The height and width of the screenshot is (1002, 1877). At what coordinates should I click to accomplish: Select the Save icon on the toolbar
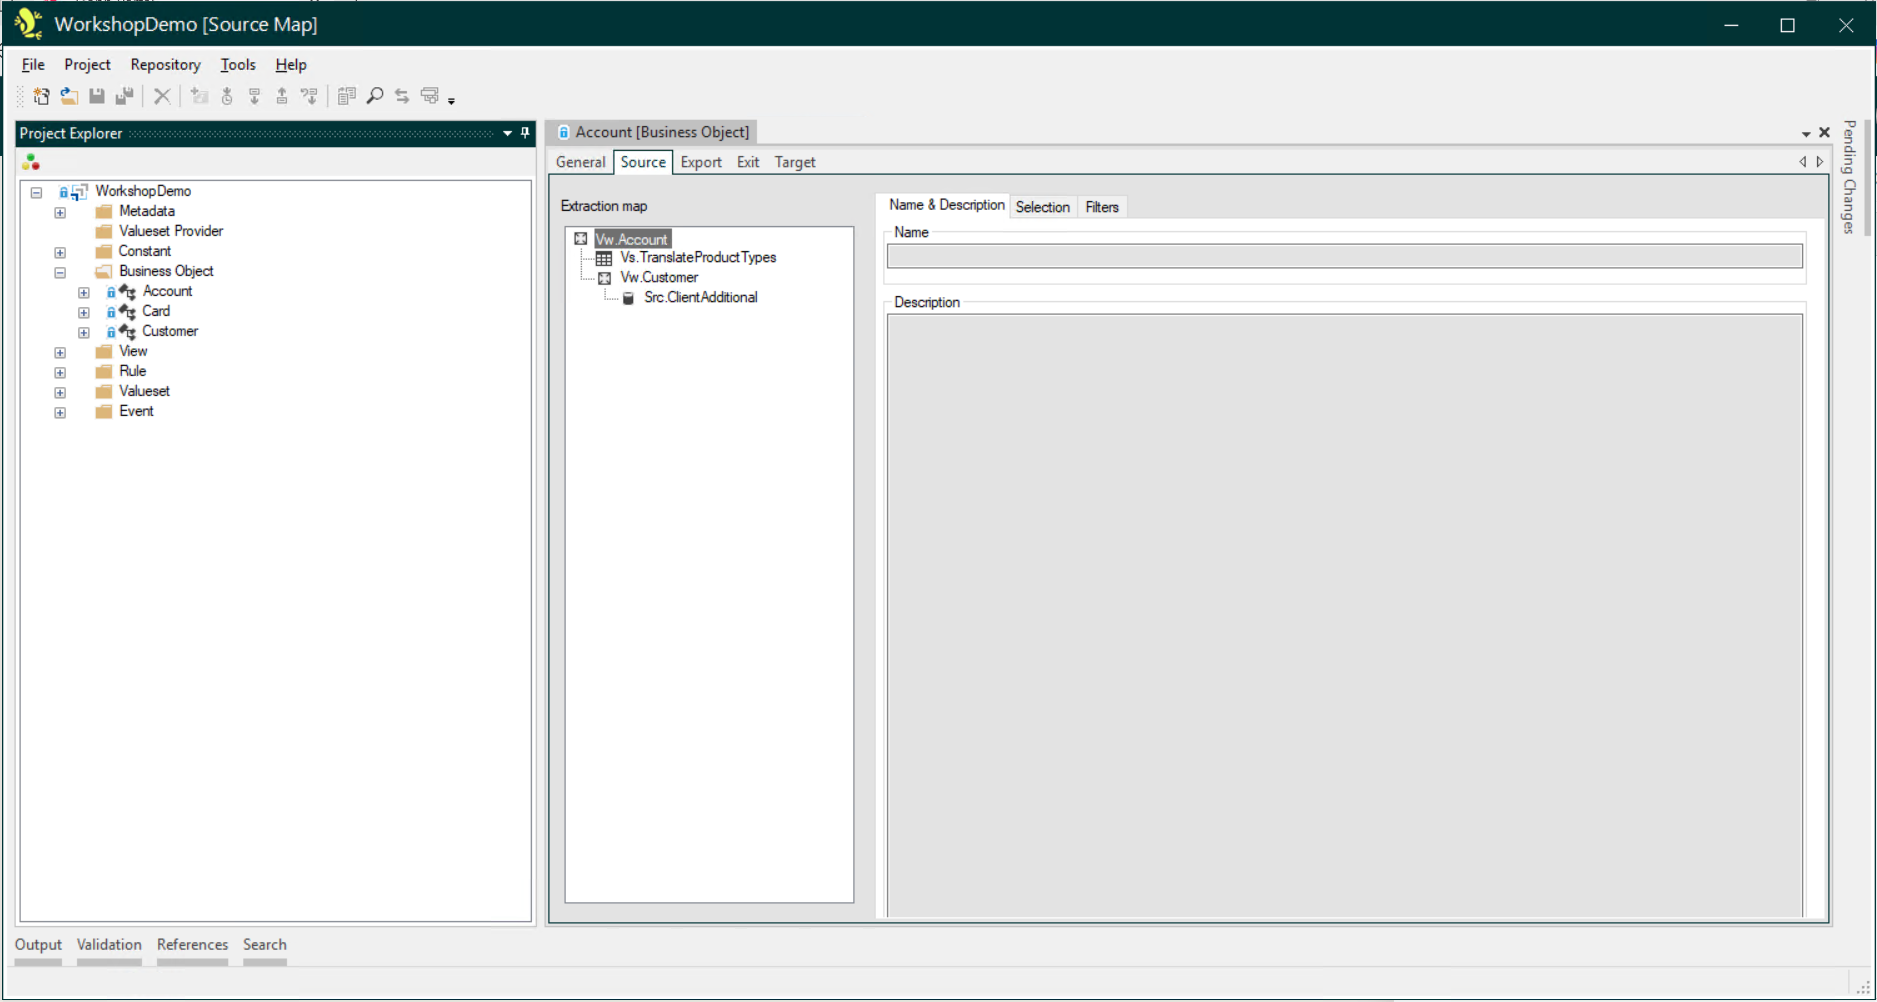pos(97,96)
